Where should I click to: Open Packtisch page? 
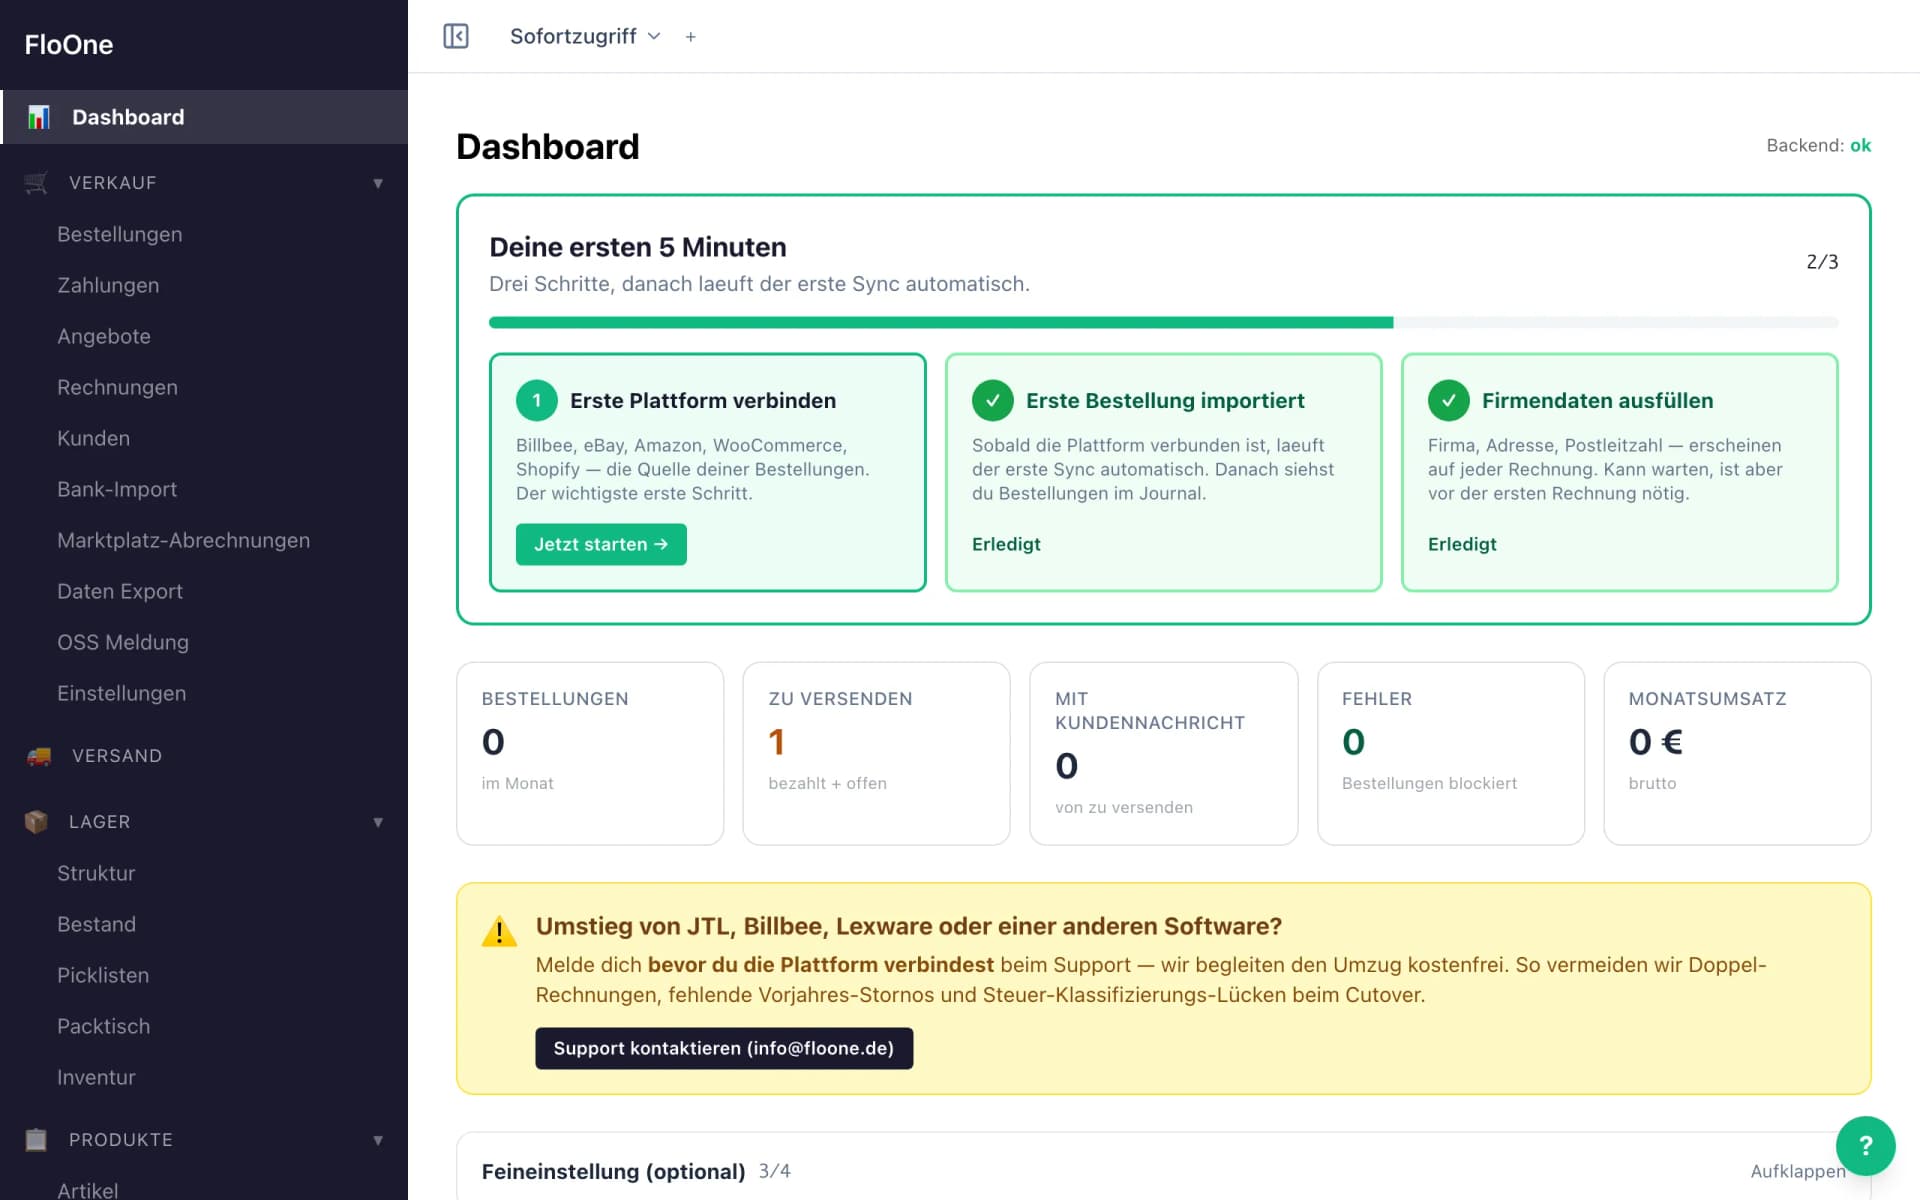pyautogui.click(x=103, y=1026)
